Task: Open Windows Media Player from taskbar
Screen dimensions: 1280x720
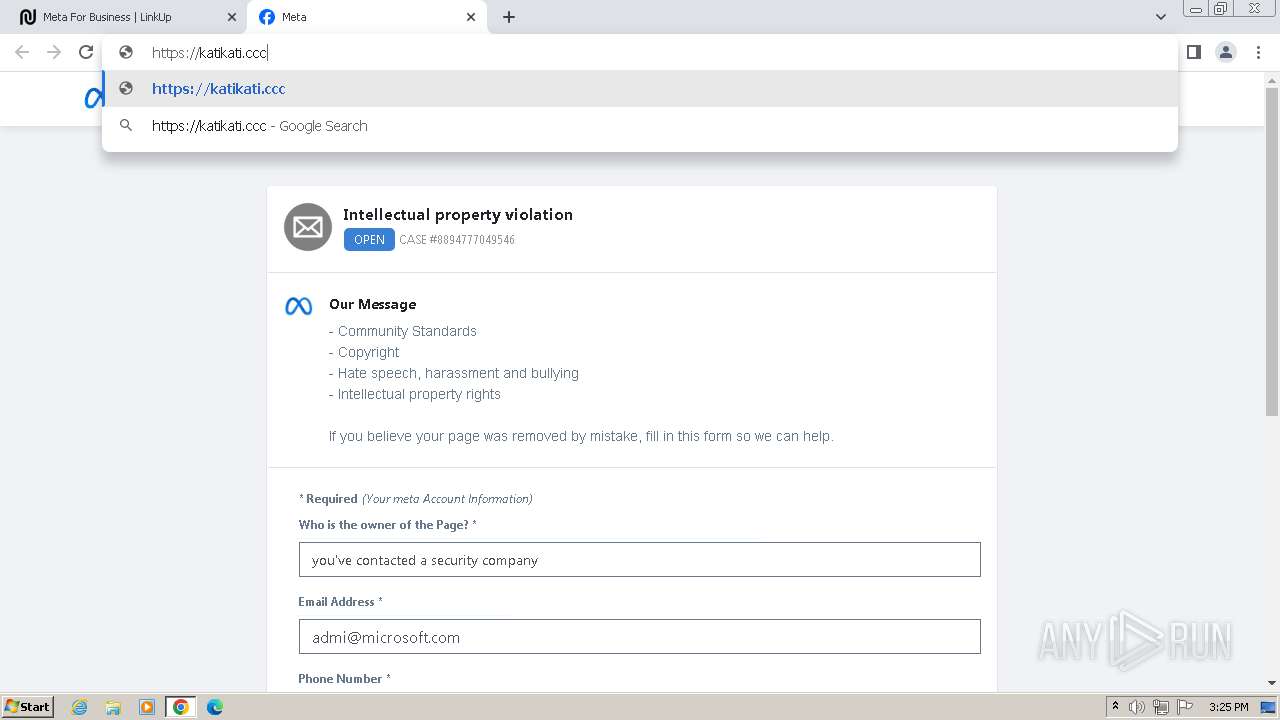Action: pos(147,707)
